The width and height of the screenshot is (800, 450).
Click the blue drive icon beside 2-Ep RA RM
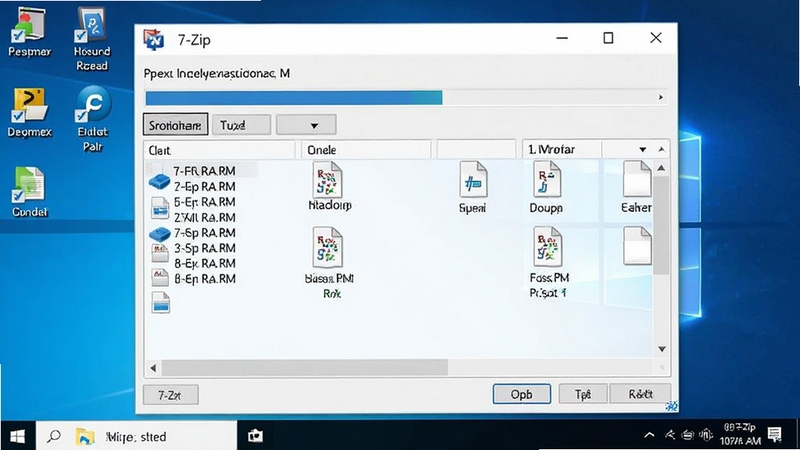[x=159, y=182]
